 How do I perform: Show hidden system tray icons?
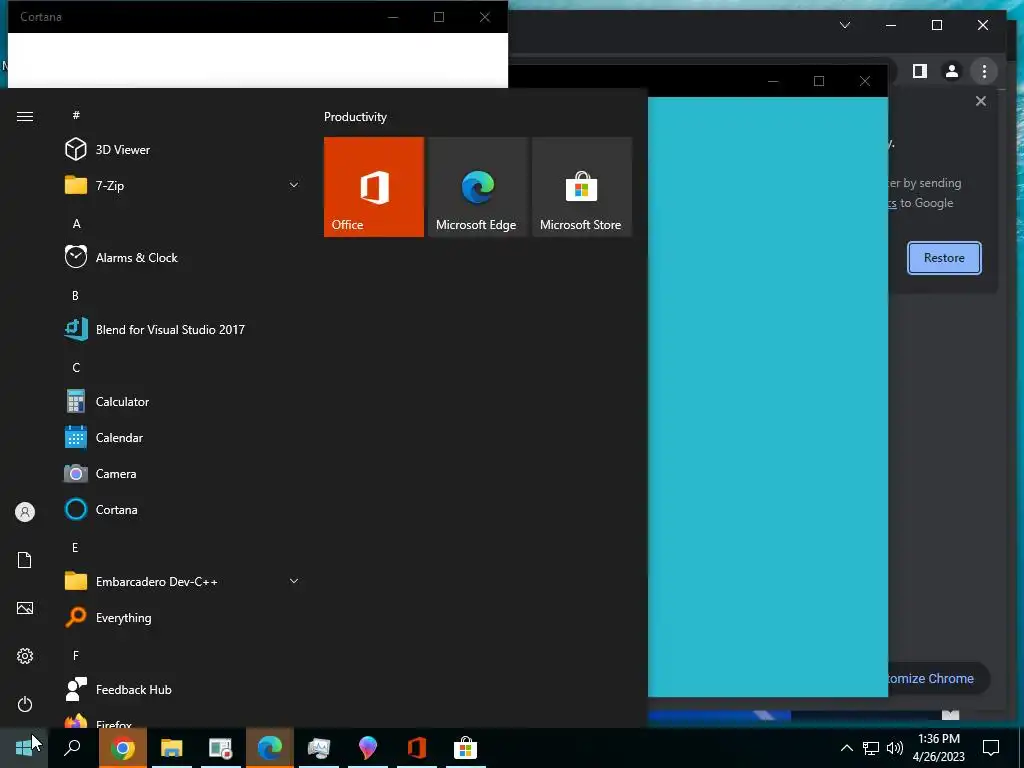(846, 748)
